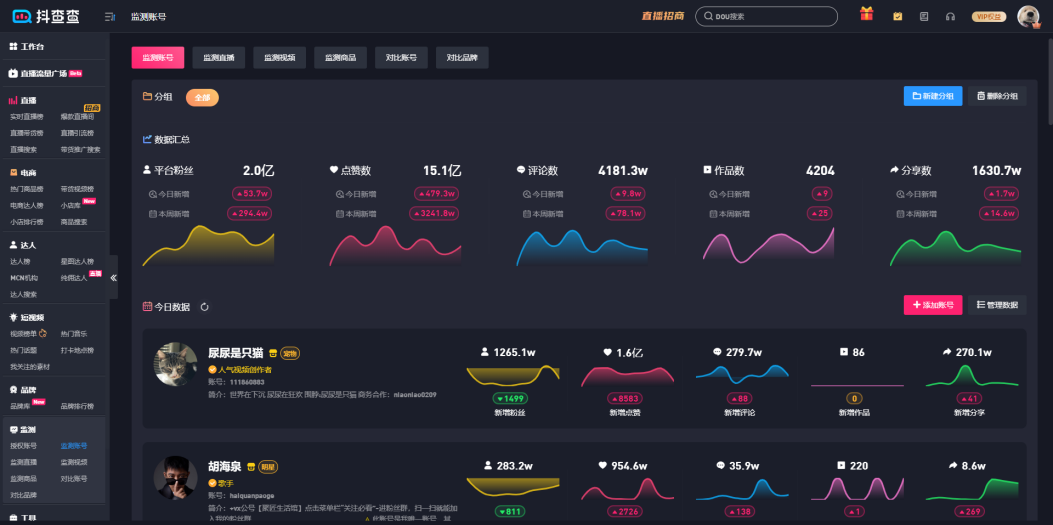
Task: Switch to the 对比品牌 tab
Action: click(462, 58)
